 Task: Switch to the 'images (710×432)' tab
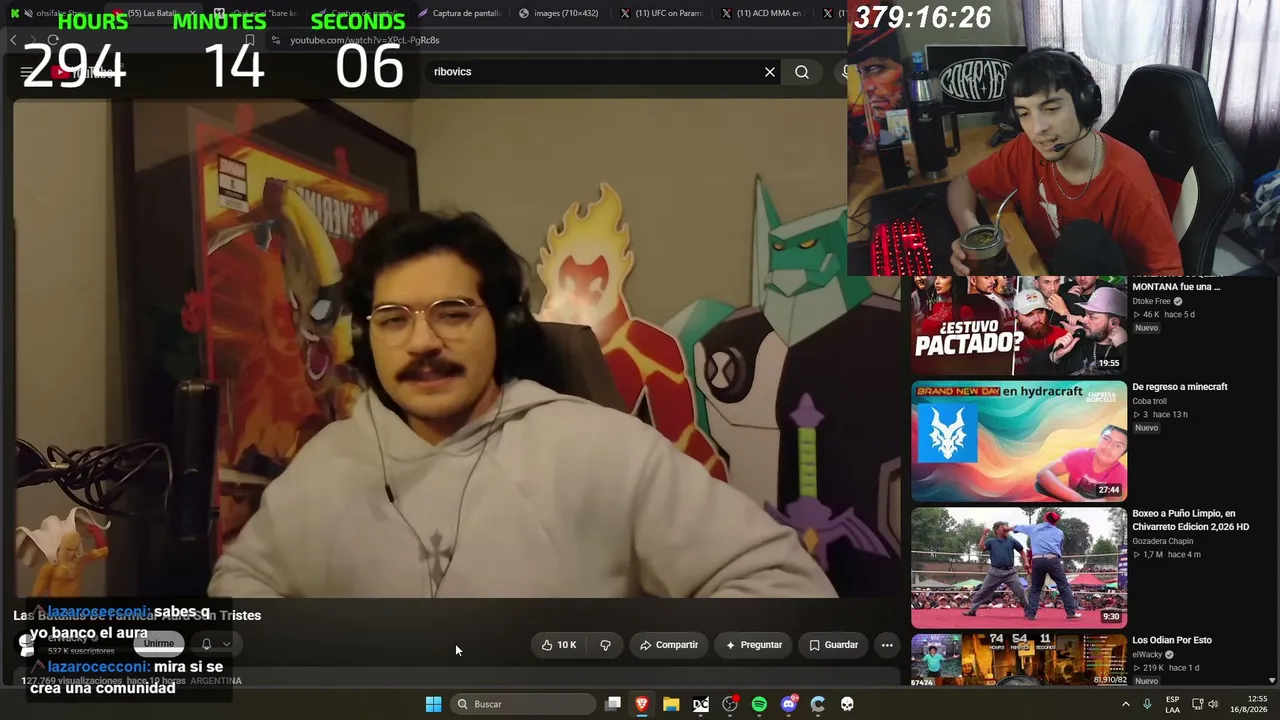point(559,13)
